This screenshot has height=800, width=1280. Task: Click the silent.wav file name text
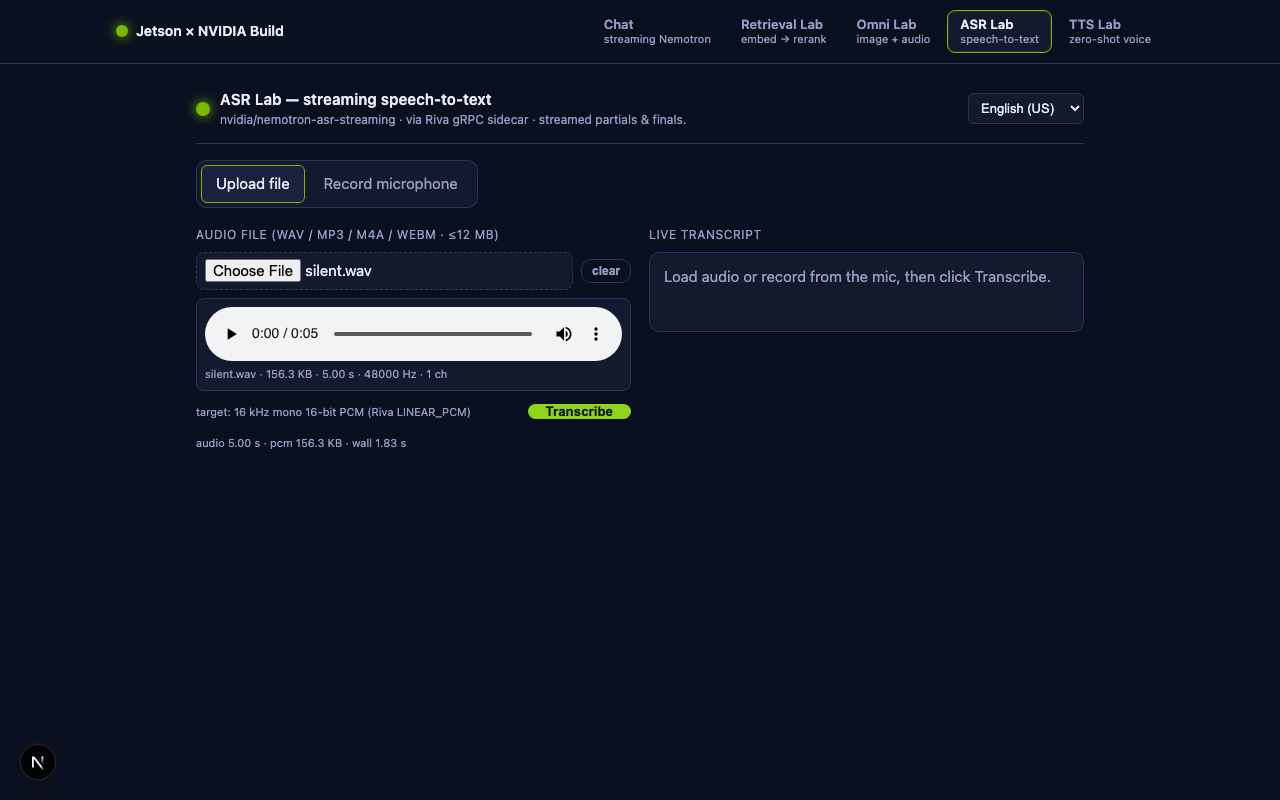(x=338, y=271)
